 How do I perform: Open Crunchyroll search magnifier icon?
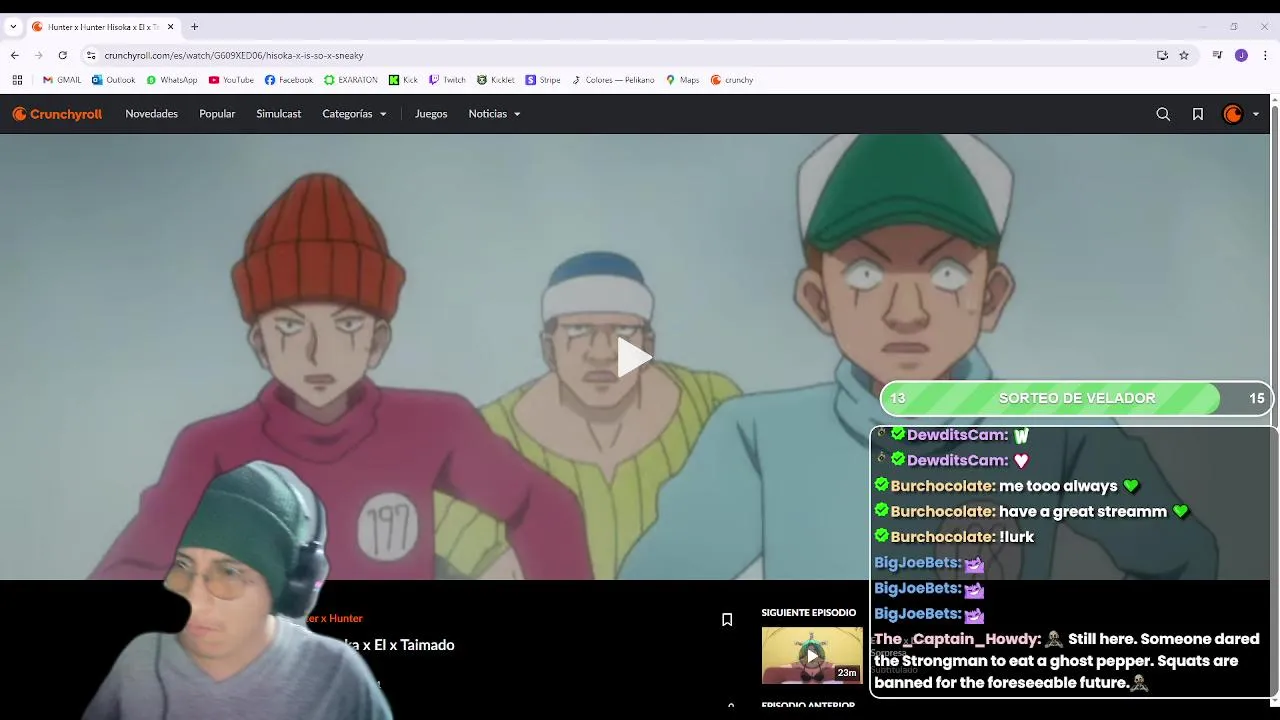pos(1163,114)
